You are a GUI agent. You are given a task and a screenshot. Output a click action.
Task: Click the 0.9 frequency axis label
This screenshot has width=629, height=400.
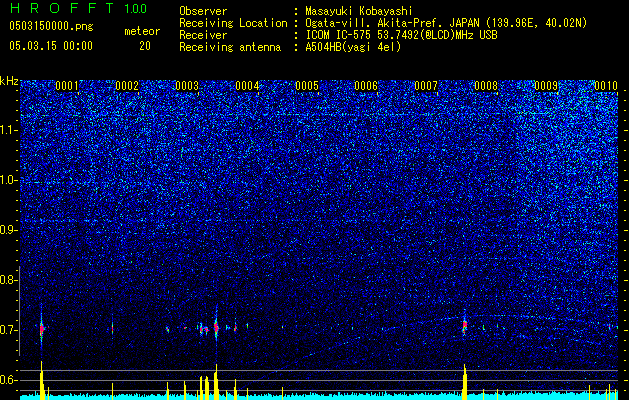[8, 230]
